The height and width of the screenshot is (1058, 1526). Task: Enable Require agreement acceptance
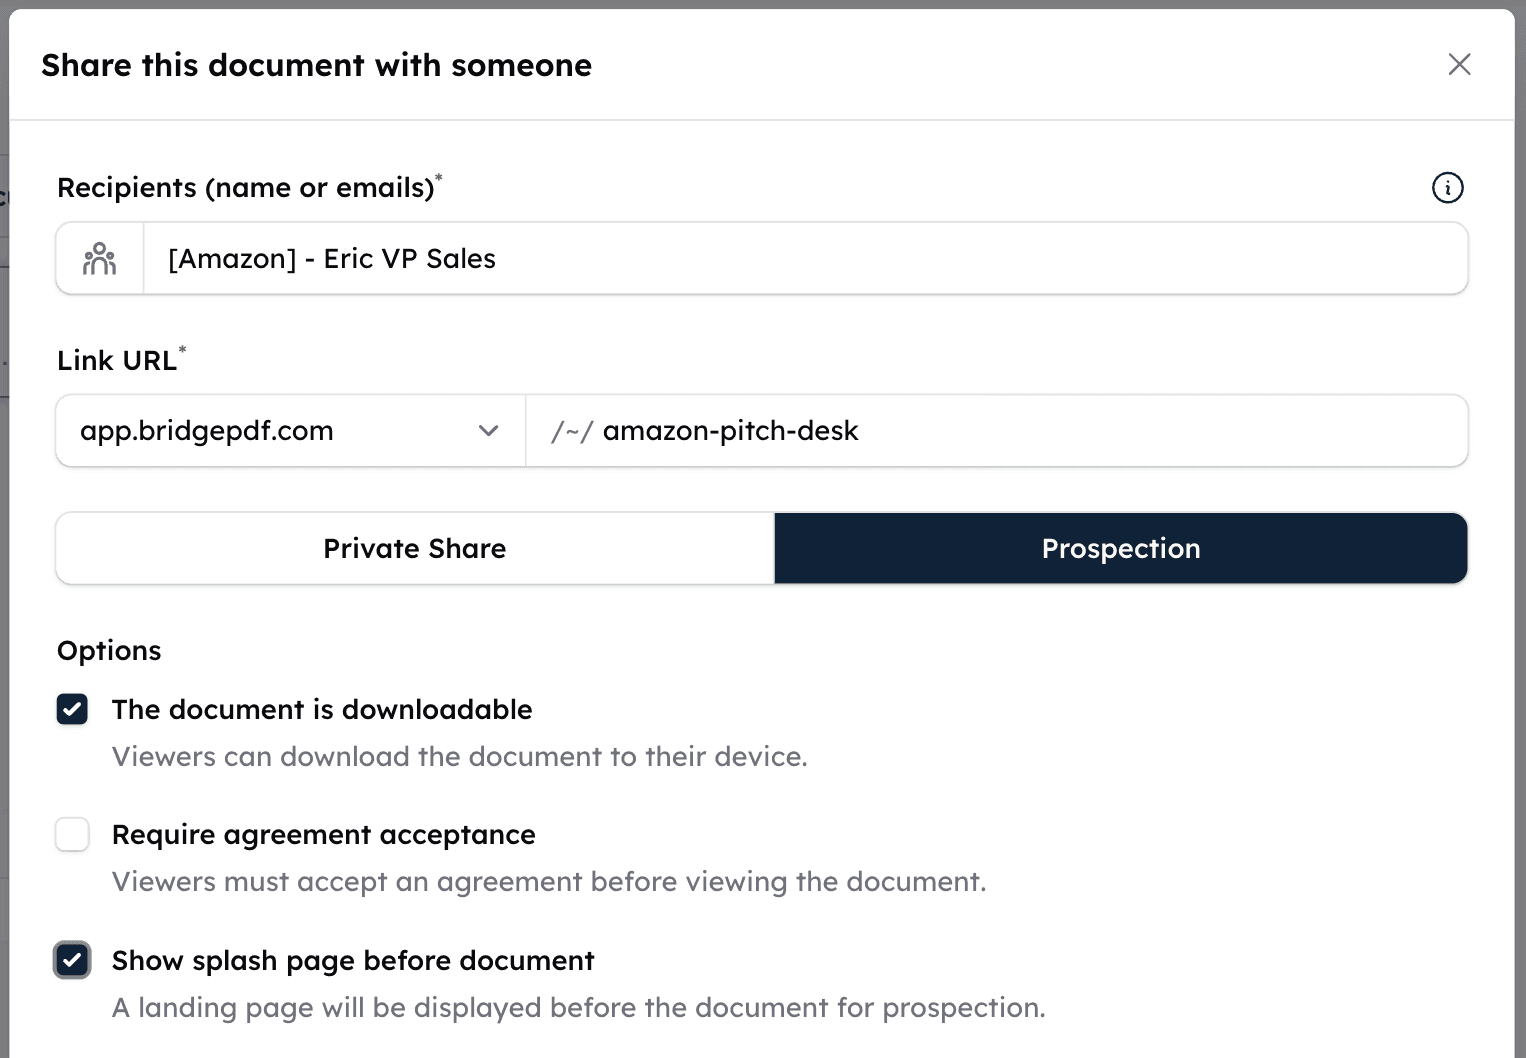[72, 834]
